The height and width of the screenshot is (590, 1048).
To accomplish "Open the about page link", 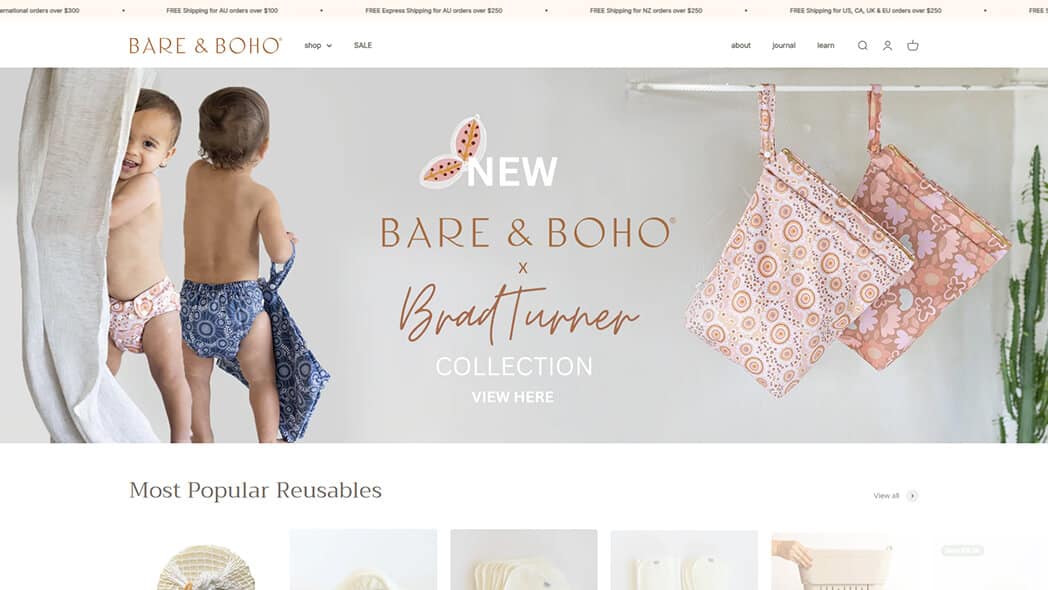I will tap(741, 45).
